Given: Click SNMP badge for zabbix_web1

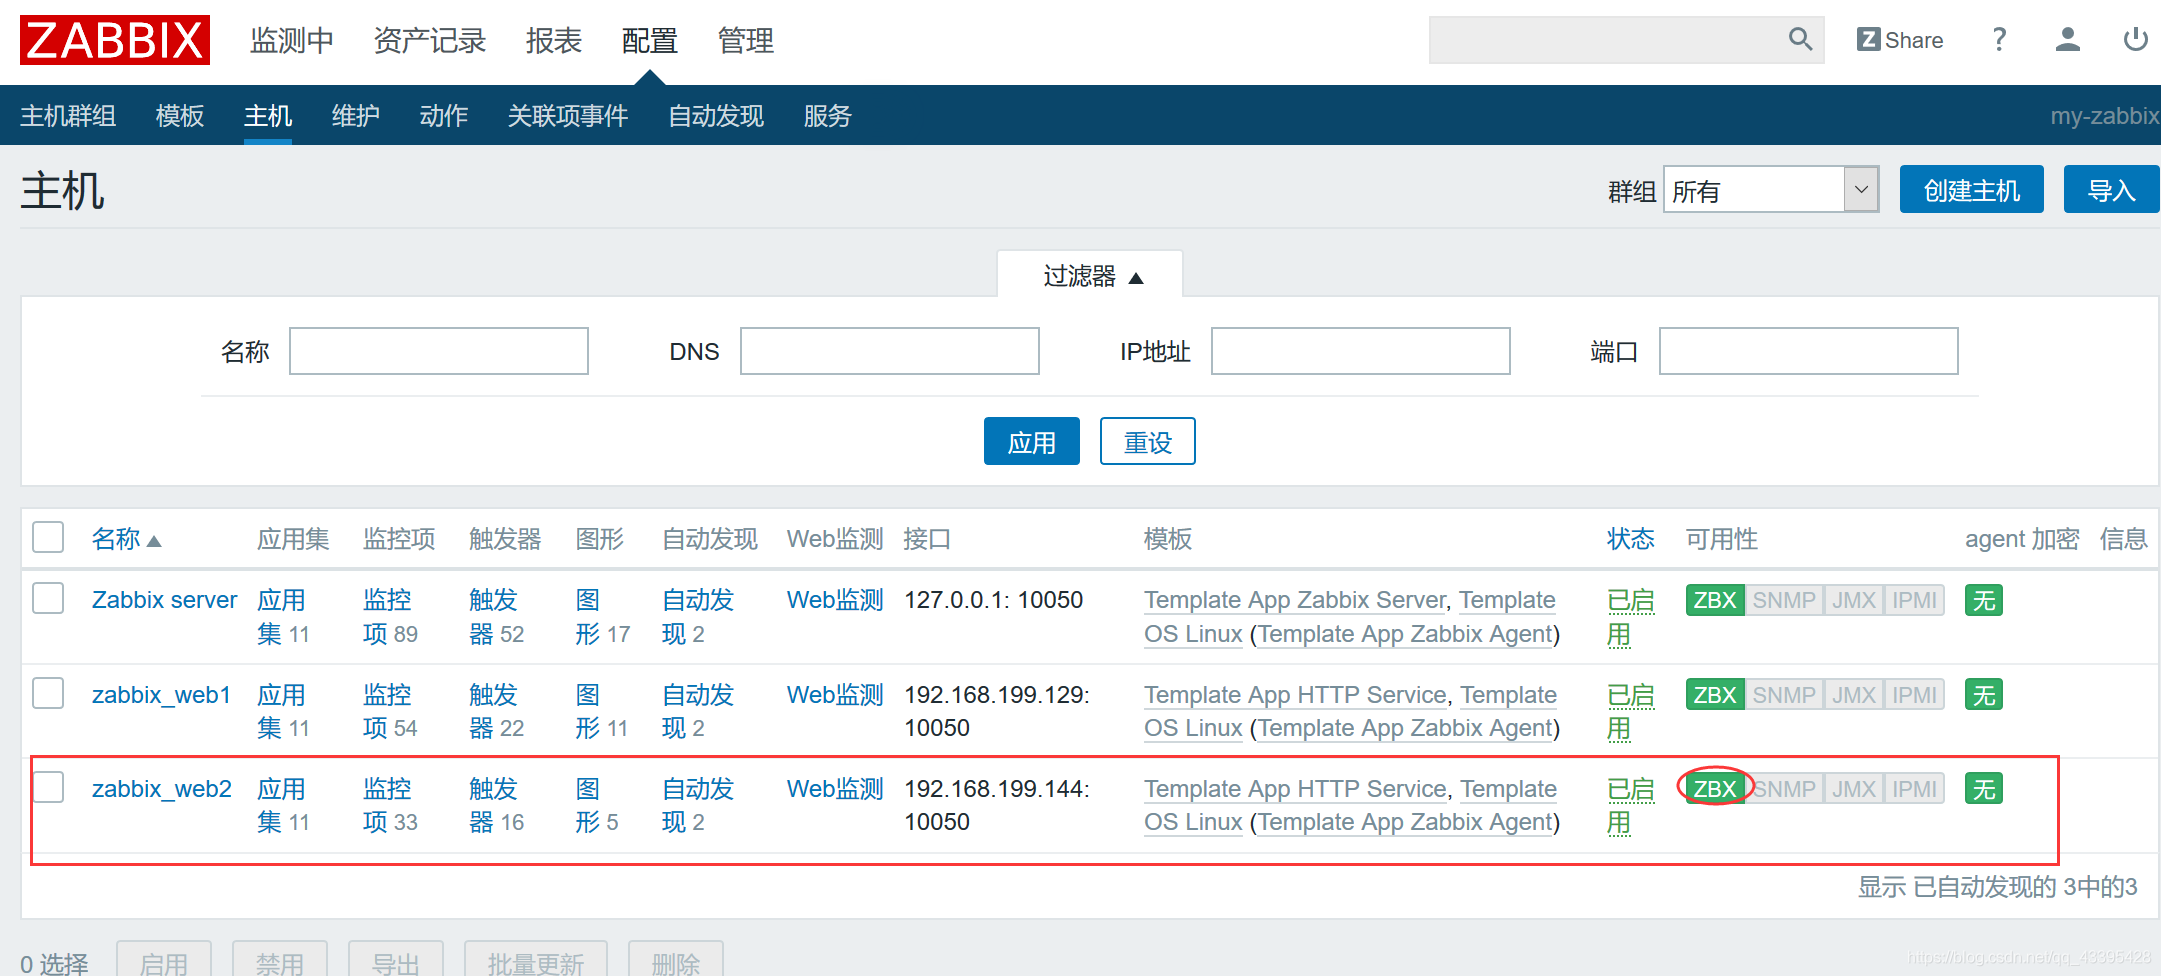Looking at the screenshot, I should click(x=1784, y=694).
